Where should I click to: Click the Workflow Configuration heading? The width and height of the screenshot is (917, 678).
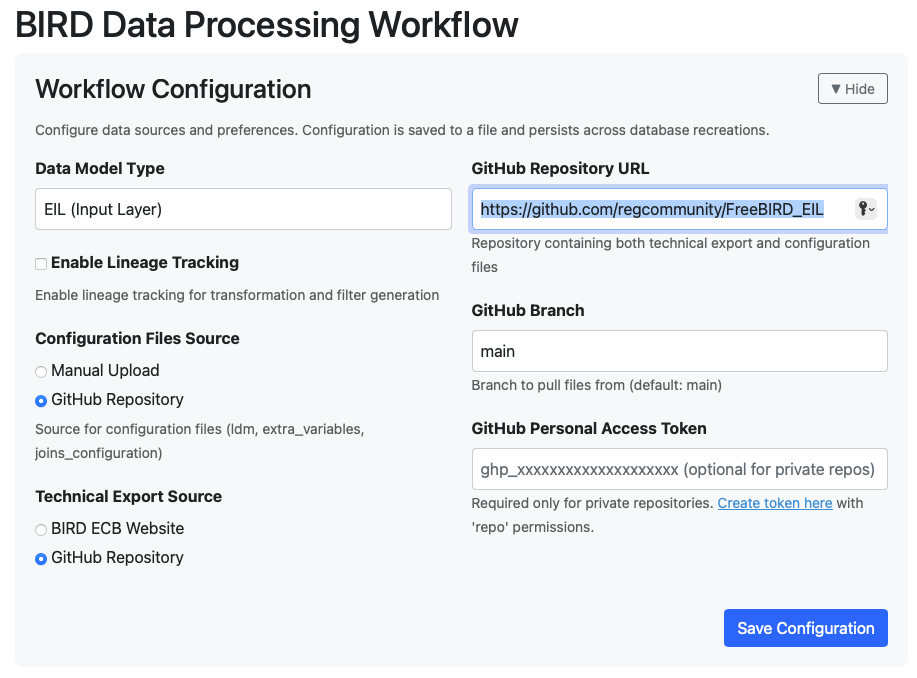tap(173, 89)
